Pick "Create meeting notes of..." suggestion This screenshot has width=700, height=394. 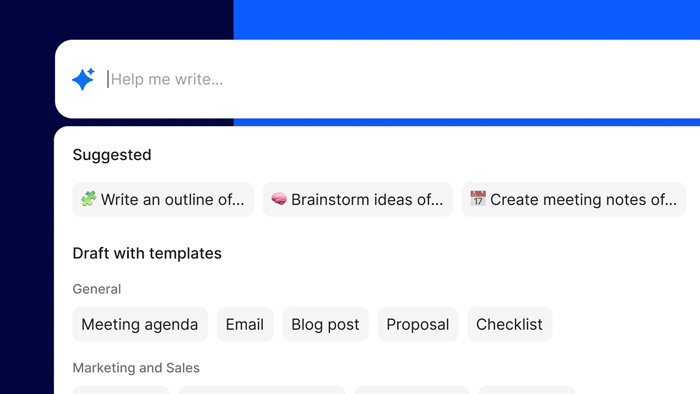coord(574,199)
